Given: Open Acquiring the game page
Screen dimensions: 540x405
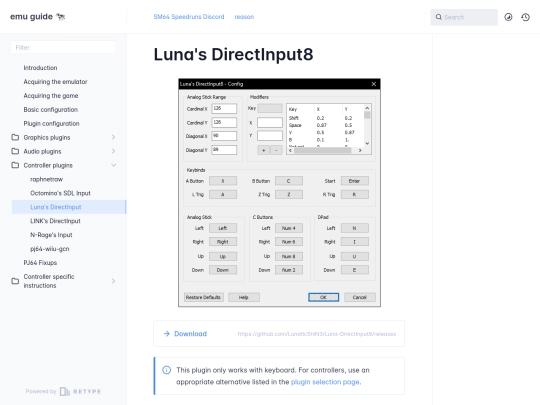Looking at the screenshot, I should (51, 96).
